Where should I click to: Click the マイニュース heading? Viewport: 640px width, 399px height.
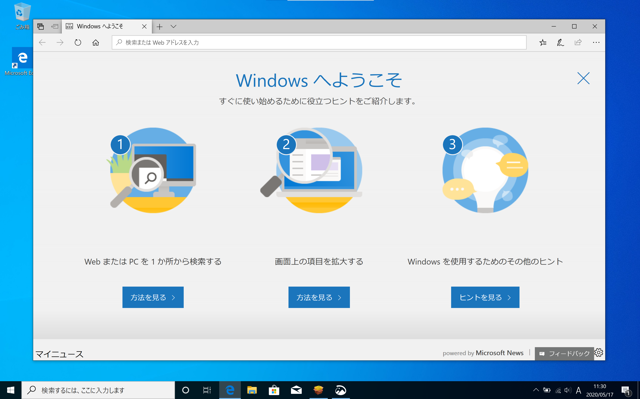(59, 354)
